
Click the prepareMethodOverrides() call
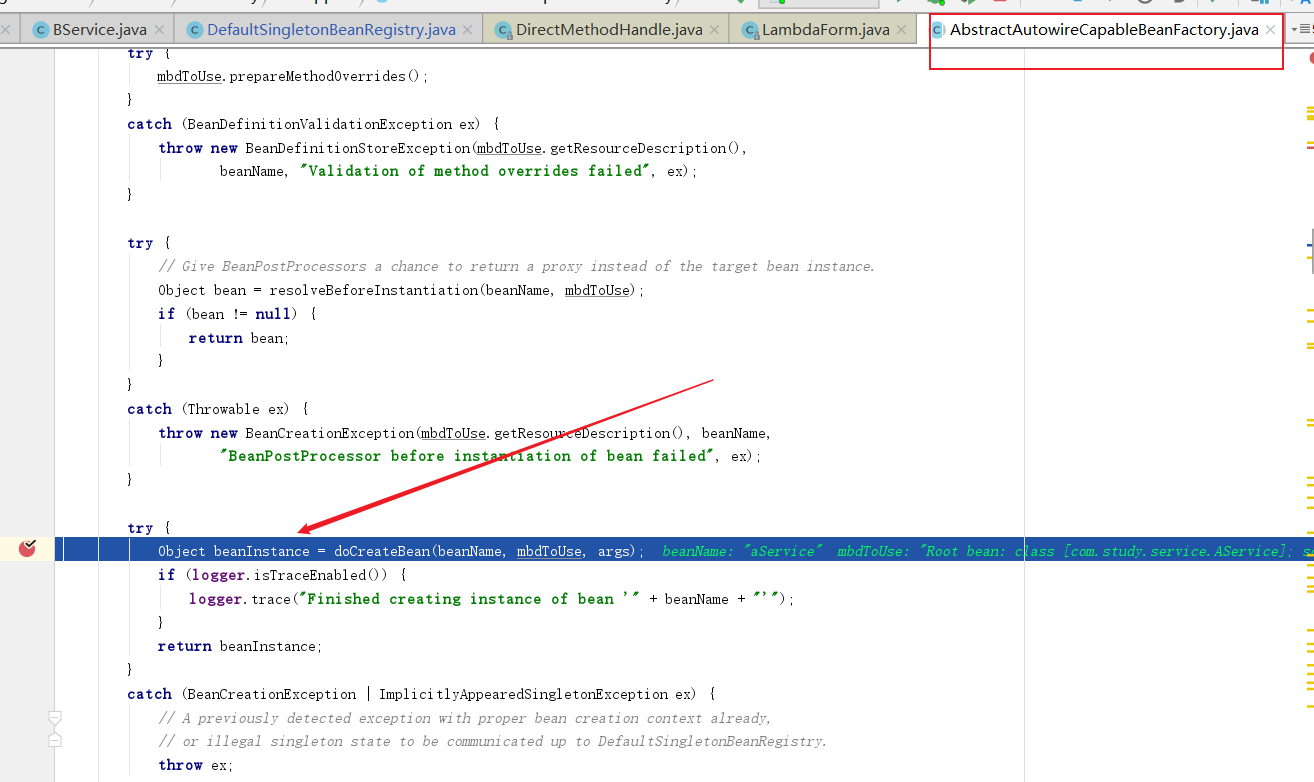pyautogui.click(x=328, y=76)
